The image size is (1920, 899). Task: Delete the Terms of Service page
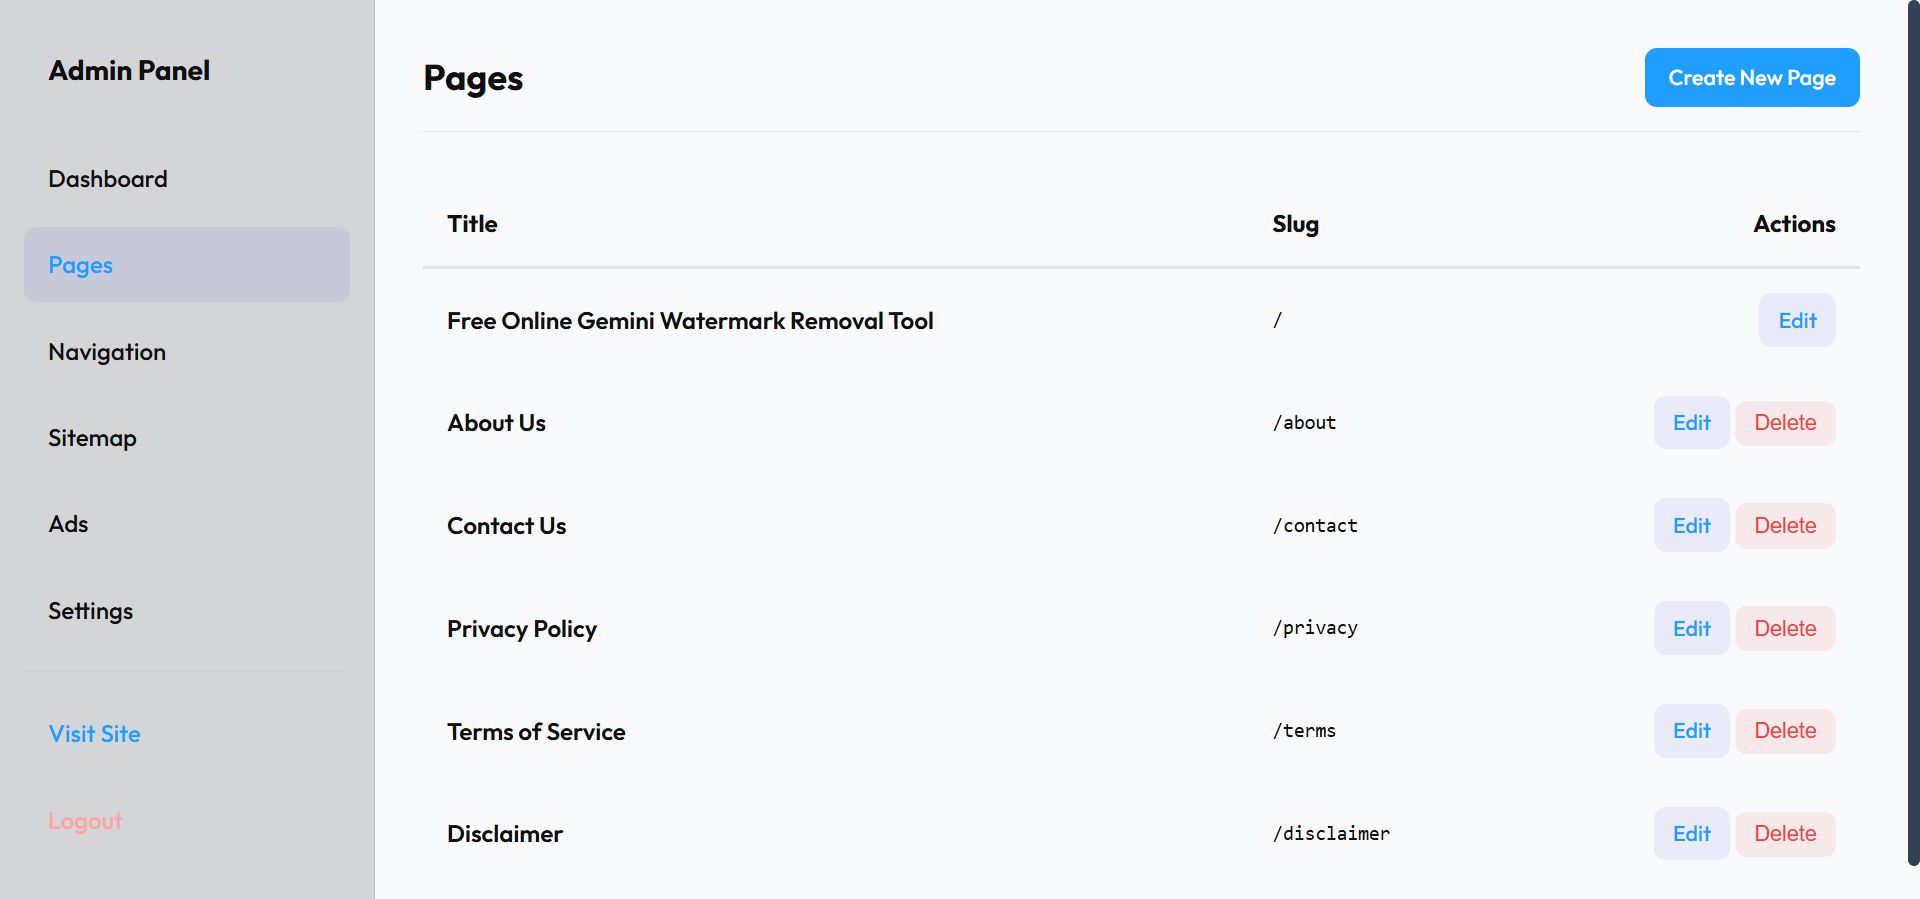1785,731
